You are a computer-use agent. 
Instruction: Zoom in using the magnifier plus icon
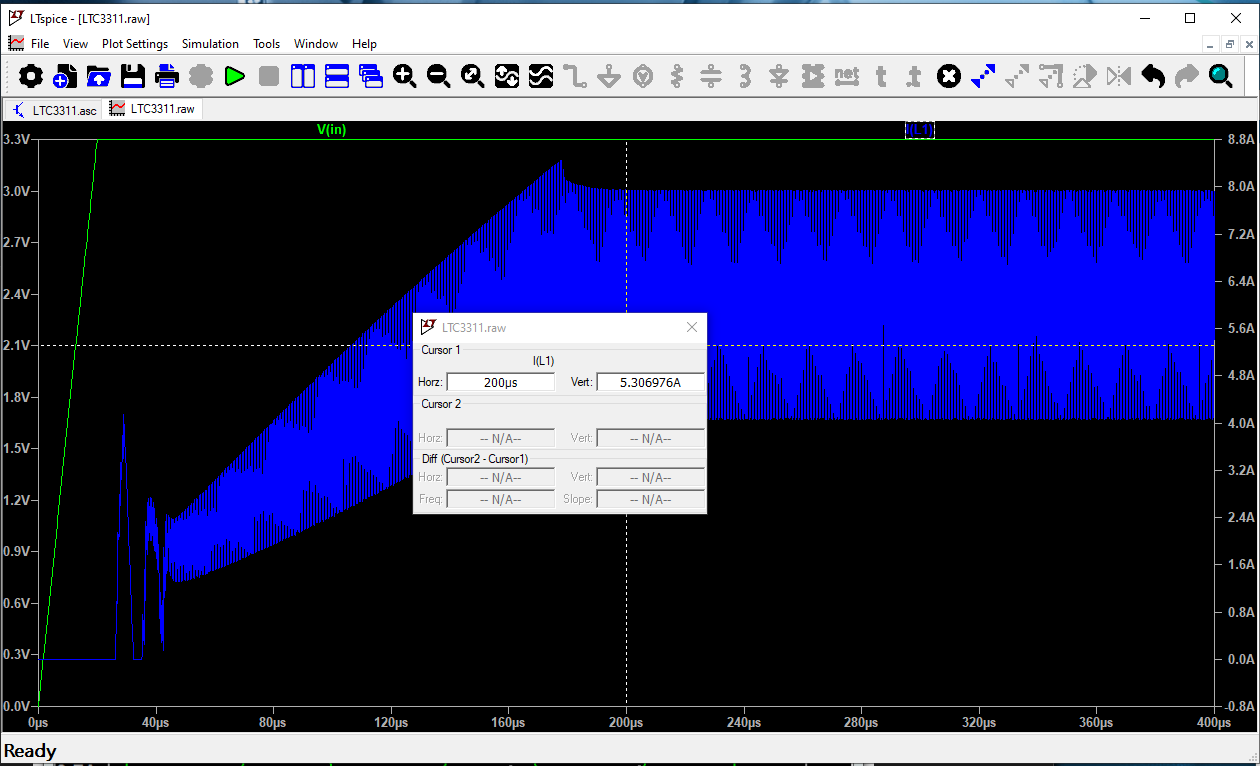405,76
